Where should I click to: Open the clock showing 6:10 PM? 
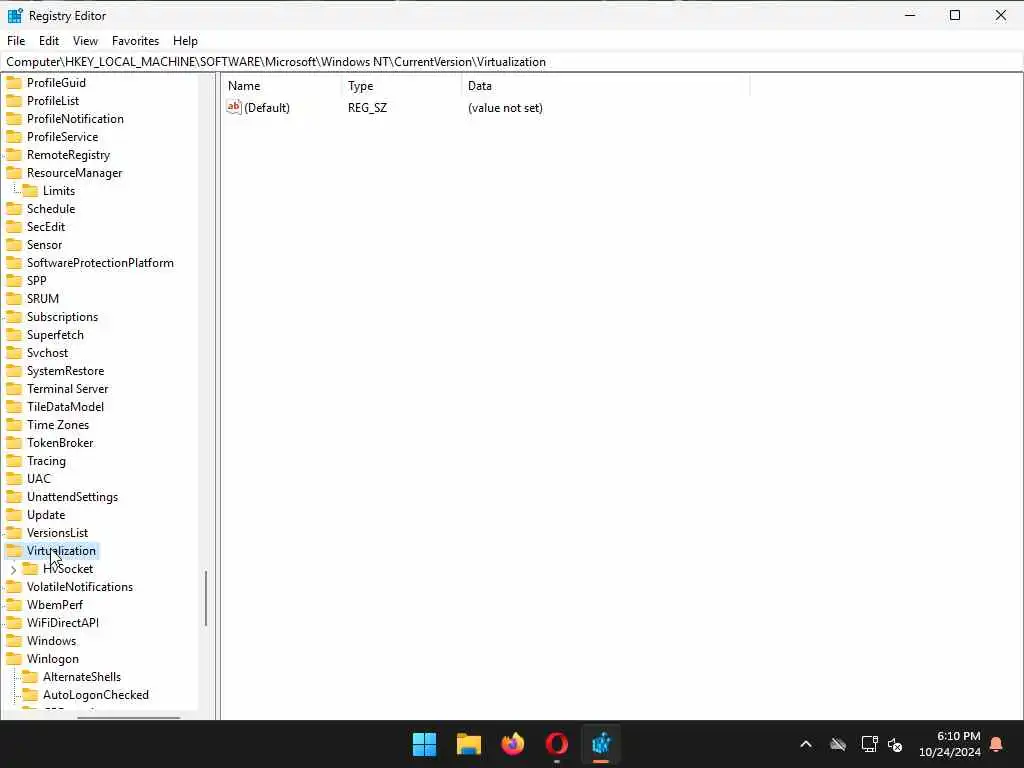(x=950, y=744)
